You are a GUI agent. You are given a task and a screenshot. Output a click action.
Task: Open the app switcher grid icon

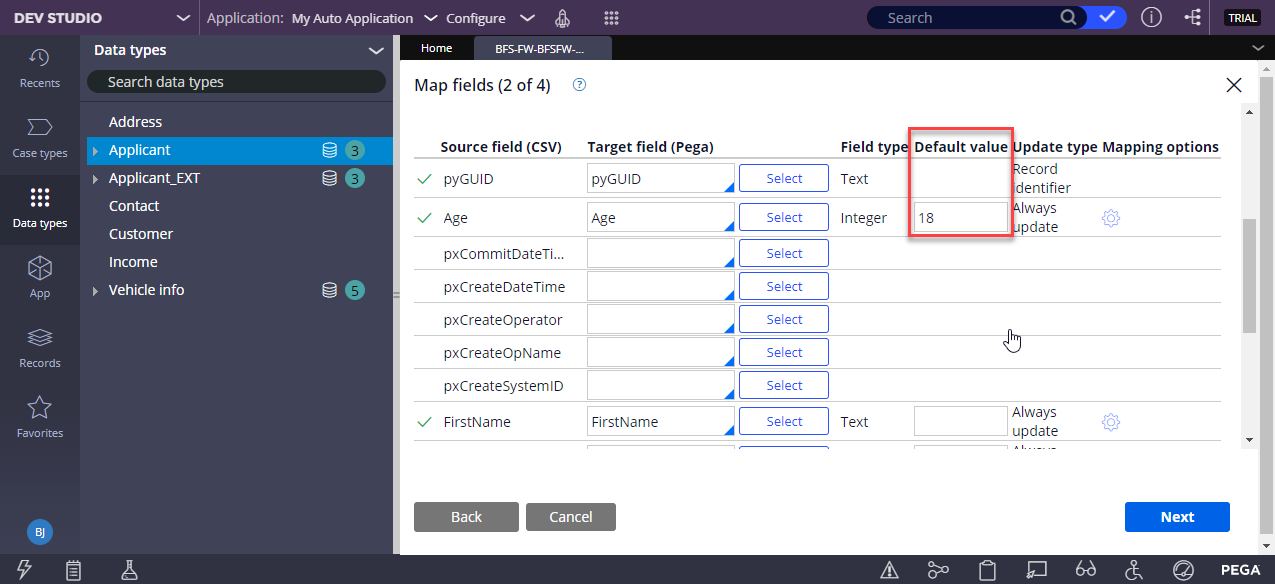611,18
